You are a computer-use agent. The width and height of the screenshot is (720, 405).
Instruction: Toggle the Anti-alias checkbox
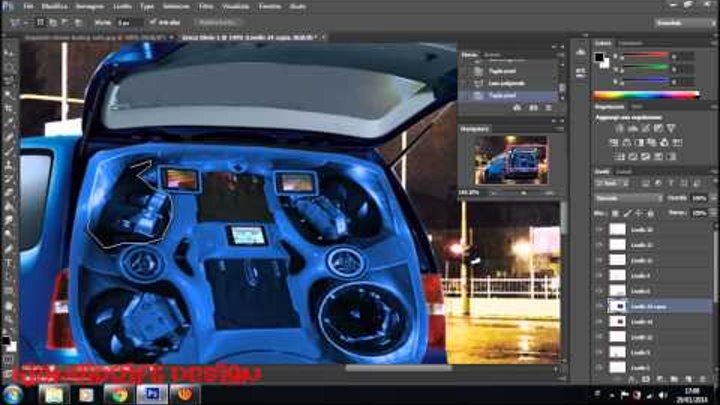(152, 22)
